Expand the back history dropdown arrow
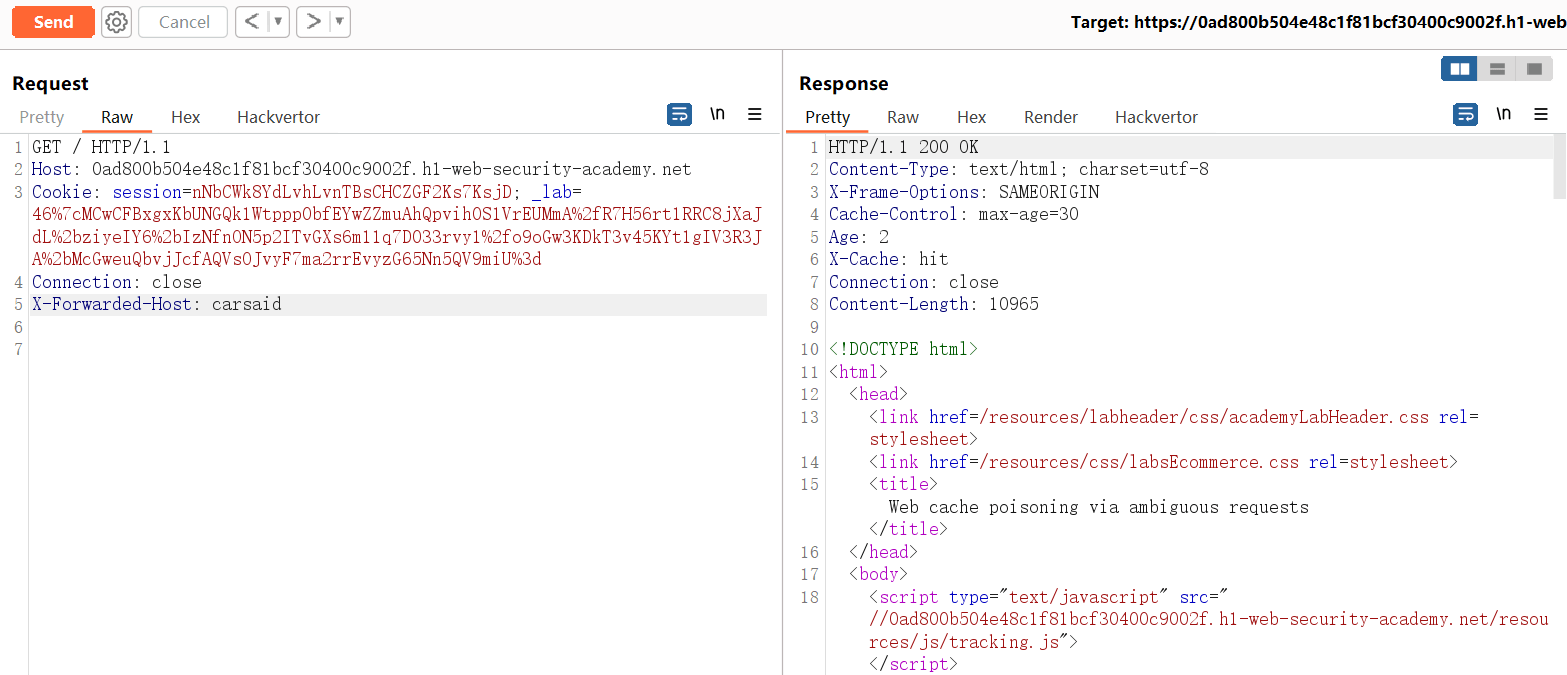Screen dimensions: 1567x675 (278, 22)
